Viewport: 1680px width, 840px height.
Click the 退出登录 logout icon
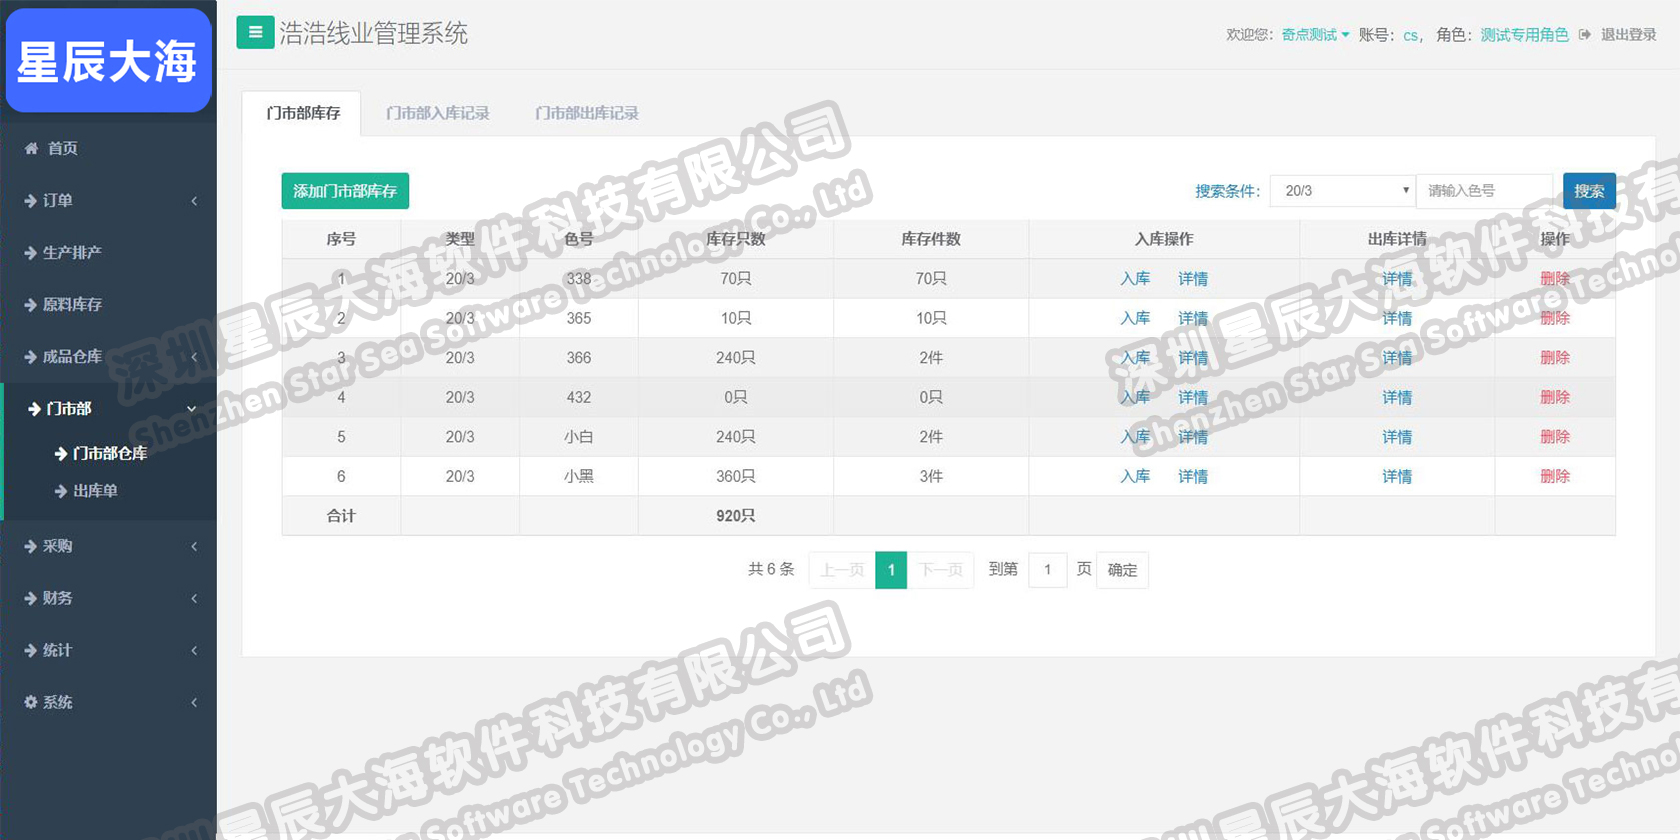point(1585,35)
